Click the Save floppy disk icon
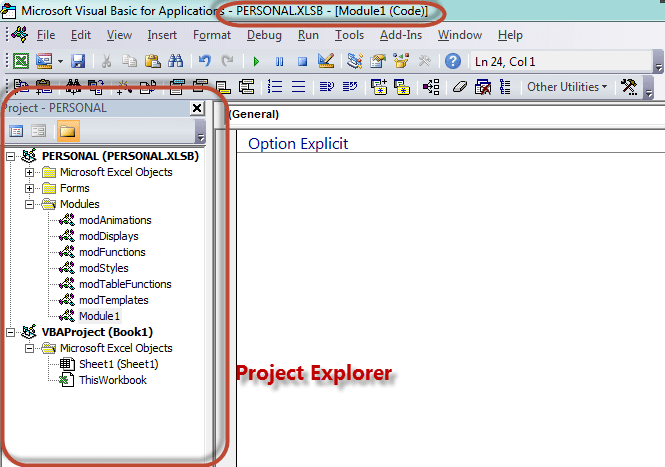Image resolution: width=665 pixels, height=467 pixels. click(78, 62)
